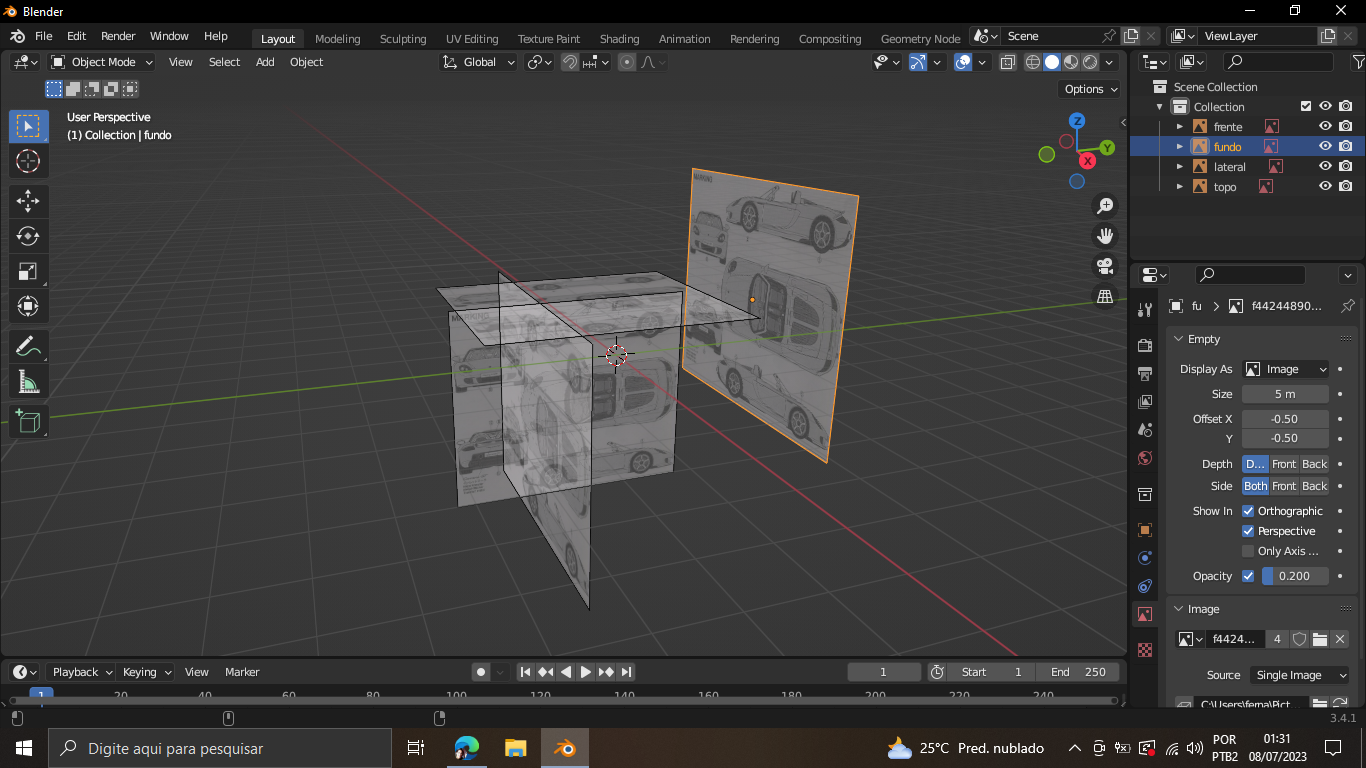1366x768 pixels.
Task: Set Side to Back
Action: point(1314,486)
